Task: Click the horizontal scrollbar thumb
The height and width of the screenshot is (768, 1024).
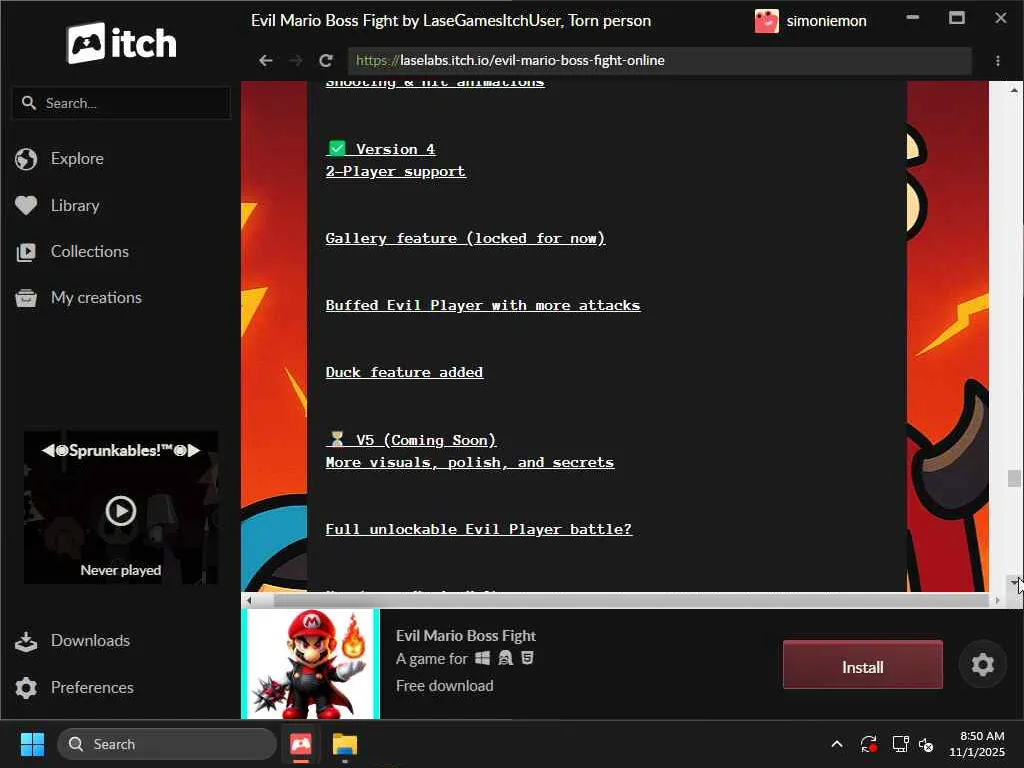Action: click(x=631, y=600)
